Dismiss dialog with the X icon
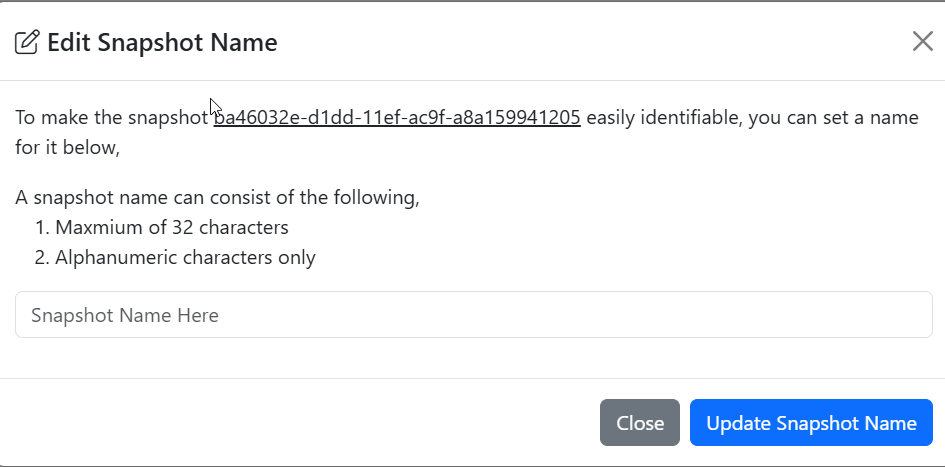The width and height of the screenshot is (945, 467). 922,42
